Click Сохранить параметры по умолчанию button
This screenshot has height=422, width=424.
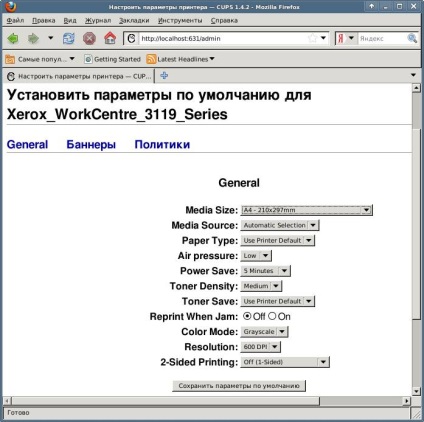point(239,386)
